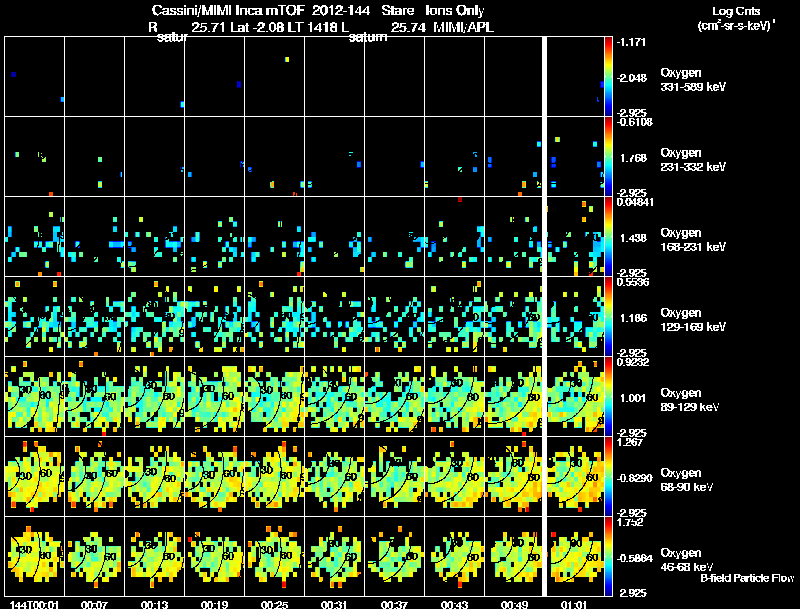Click the bottom row color scale bar
The width and height of the screenshot is (800, 609).
pyautogui.click(x=608, y=557)
